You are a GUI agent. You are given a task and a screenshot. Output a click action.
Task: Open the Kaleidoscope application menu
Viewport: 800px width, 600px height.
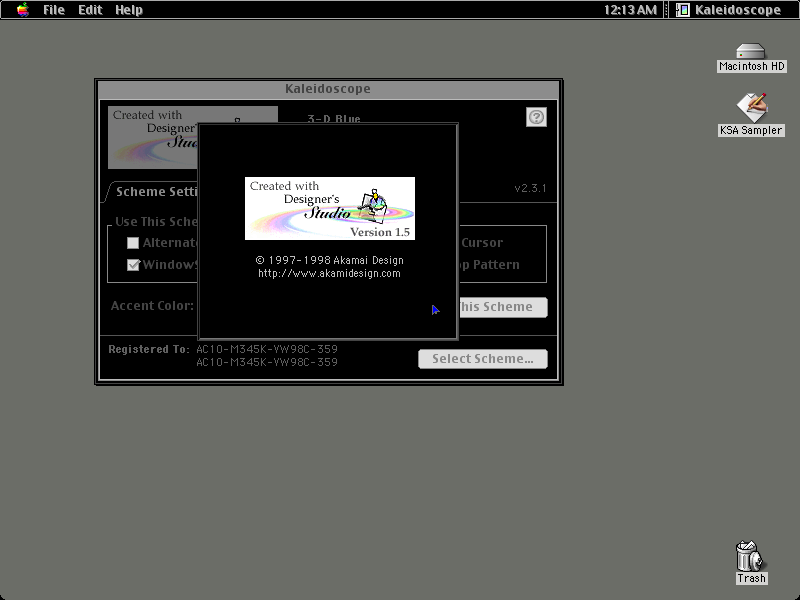[x=730, y=10]
